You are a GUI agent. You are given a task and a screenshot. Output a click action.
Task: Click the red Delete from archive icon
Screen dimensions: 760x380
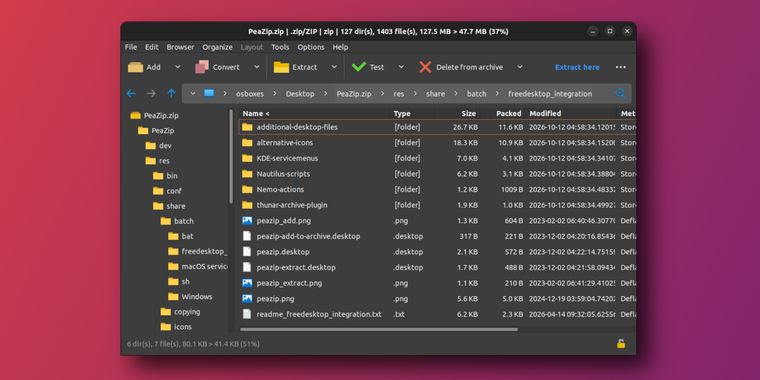(425, 67)
